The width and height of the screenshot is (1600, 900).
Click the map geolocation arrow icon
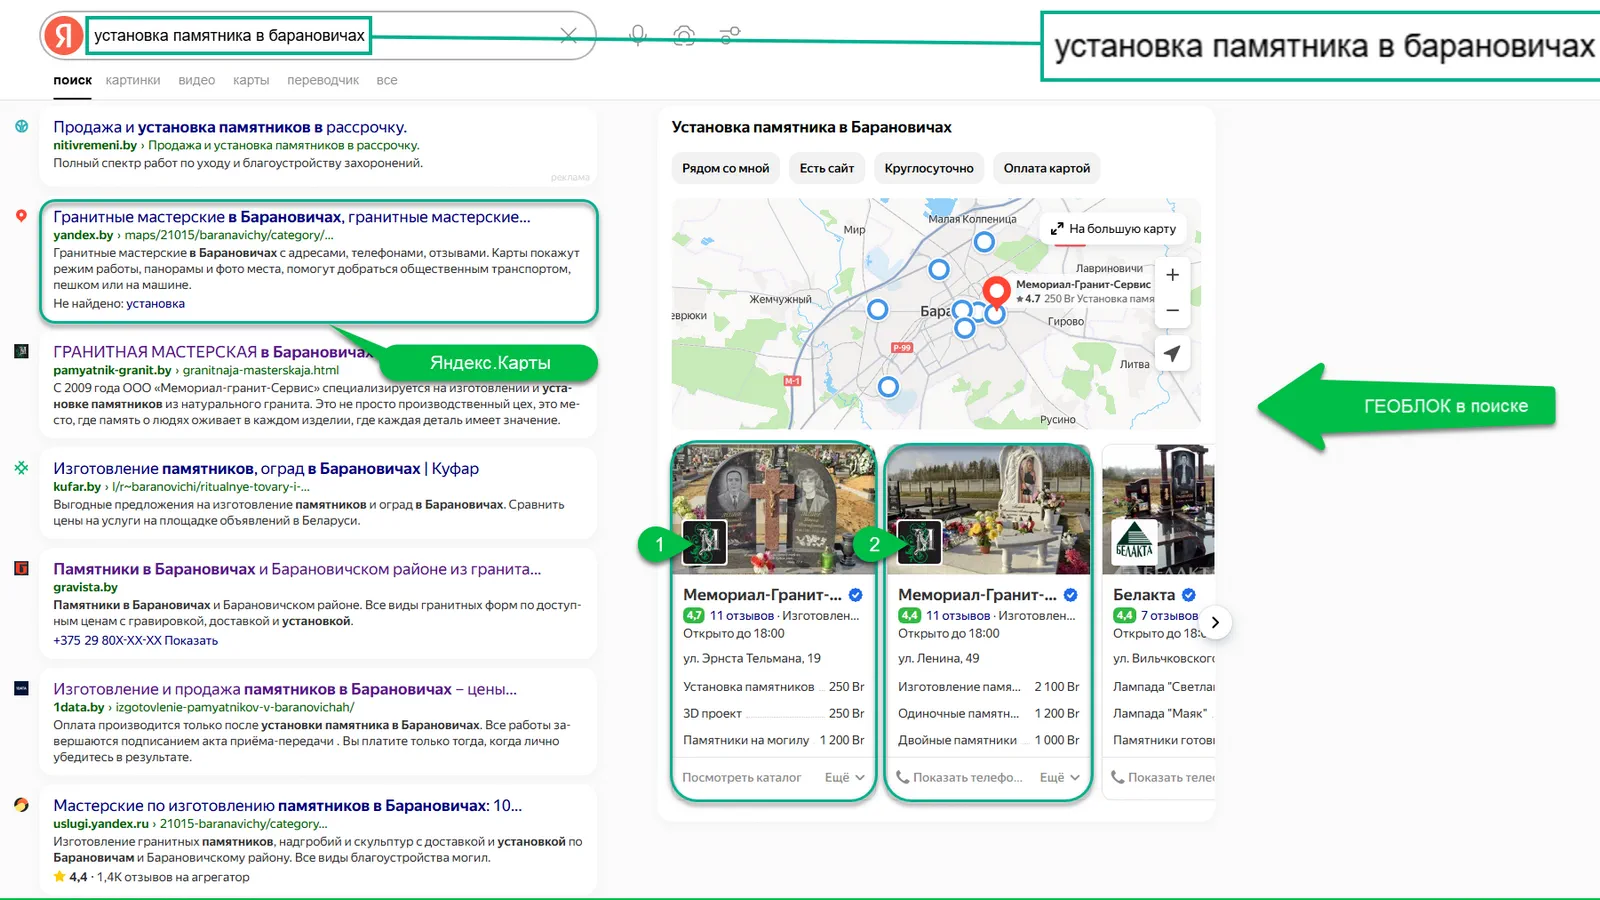[x=1172, y=354]
